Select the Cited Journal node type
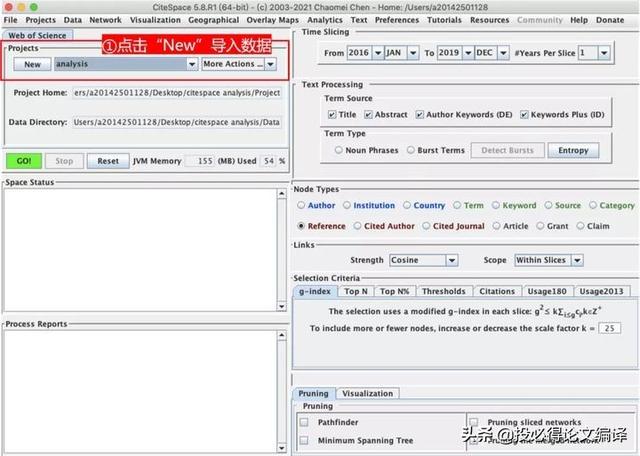 pos(426,226)
